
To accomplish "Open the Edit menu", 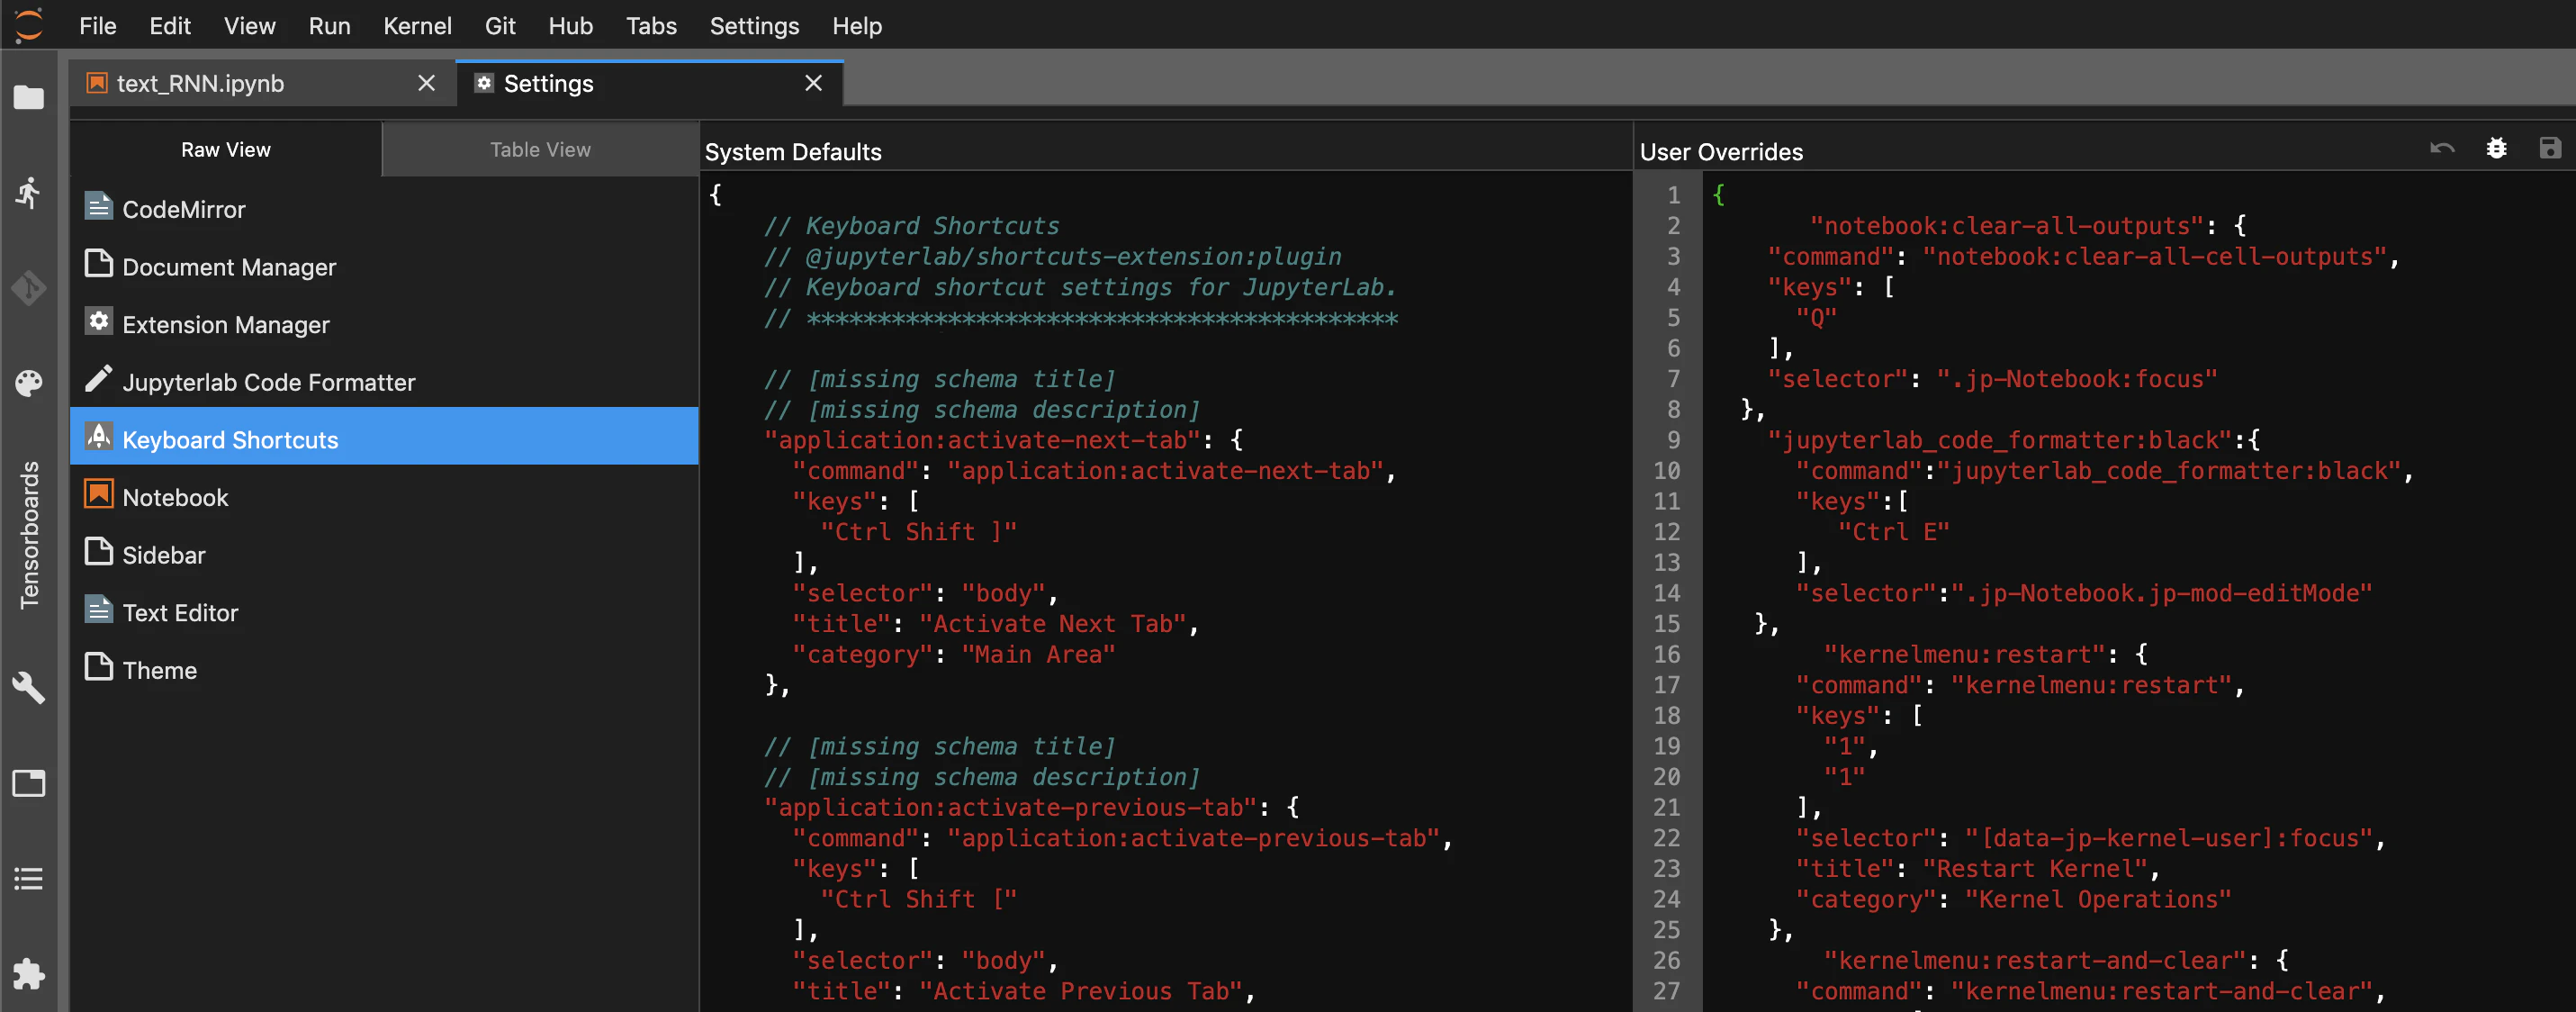I will pyautogui.click(x=170, y=26).
